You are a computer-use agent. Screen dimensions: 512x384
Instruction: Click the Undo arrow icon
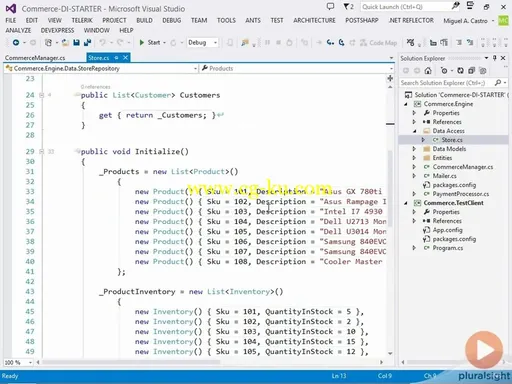click(x=102, y=43)
